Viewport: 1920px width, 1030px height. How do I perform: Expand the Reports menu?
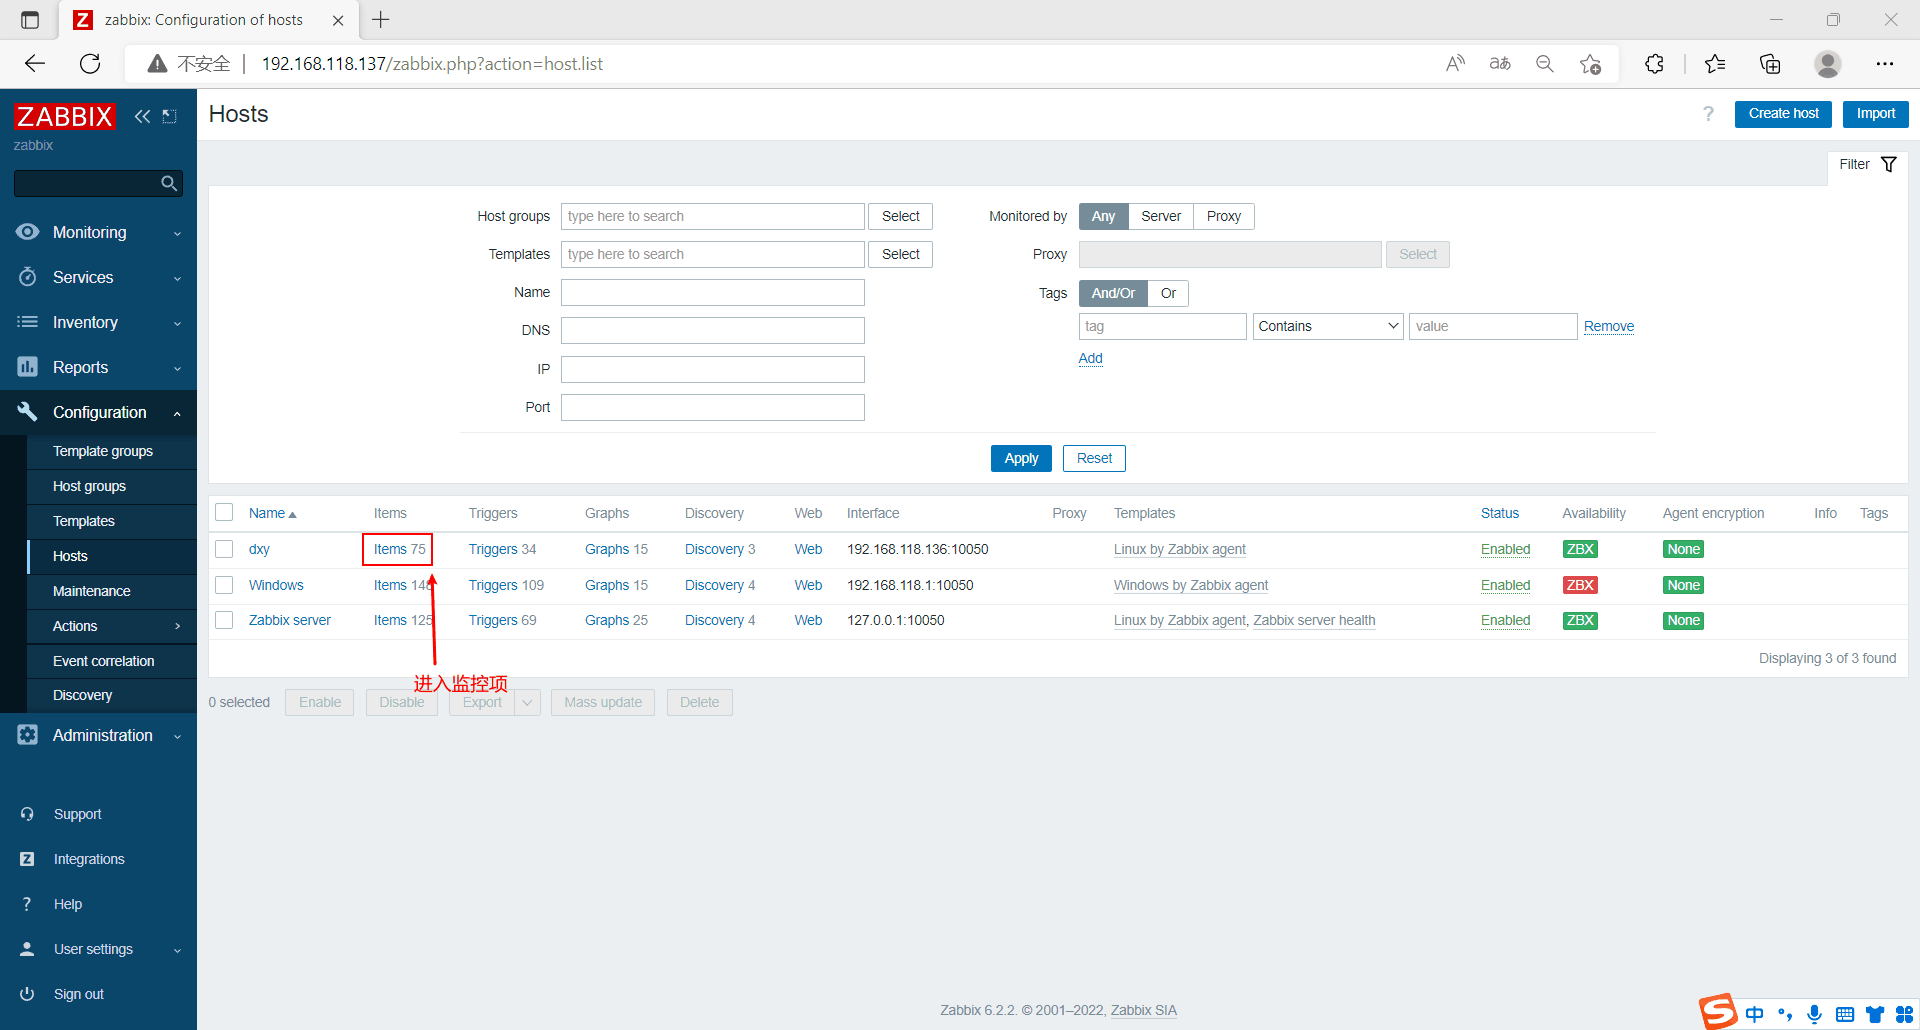[98, 367]
